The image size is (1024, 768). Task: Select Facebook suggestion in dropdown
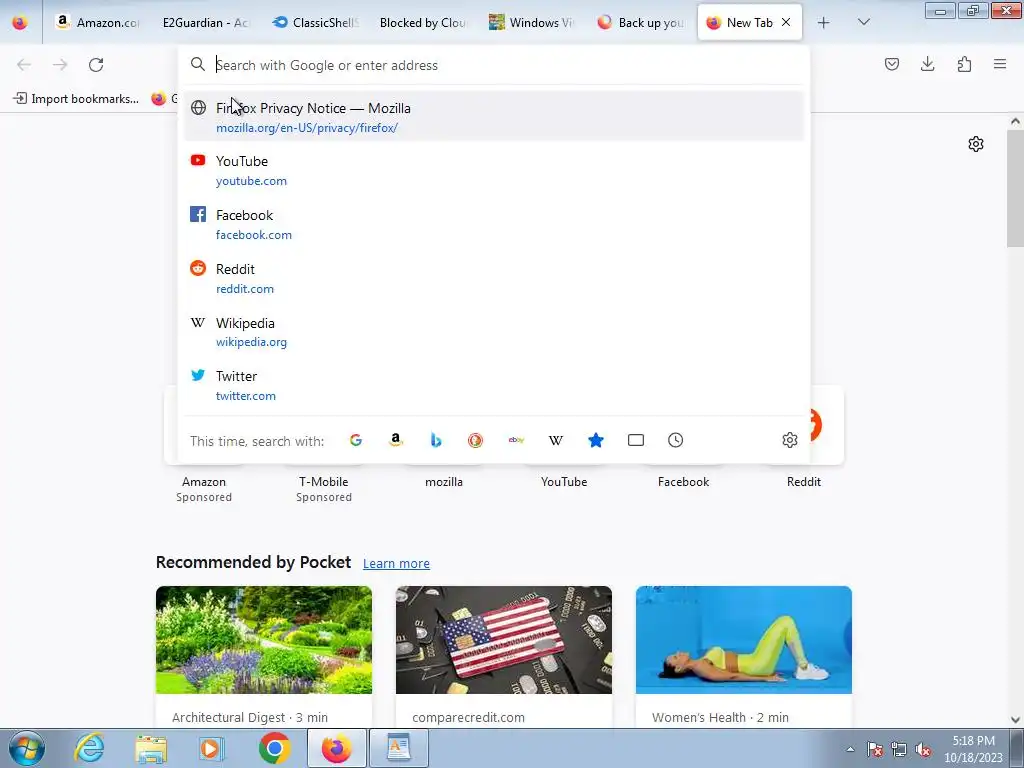(494, 224)
